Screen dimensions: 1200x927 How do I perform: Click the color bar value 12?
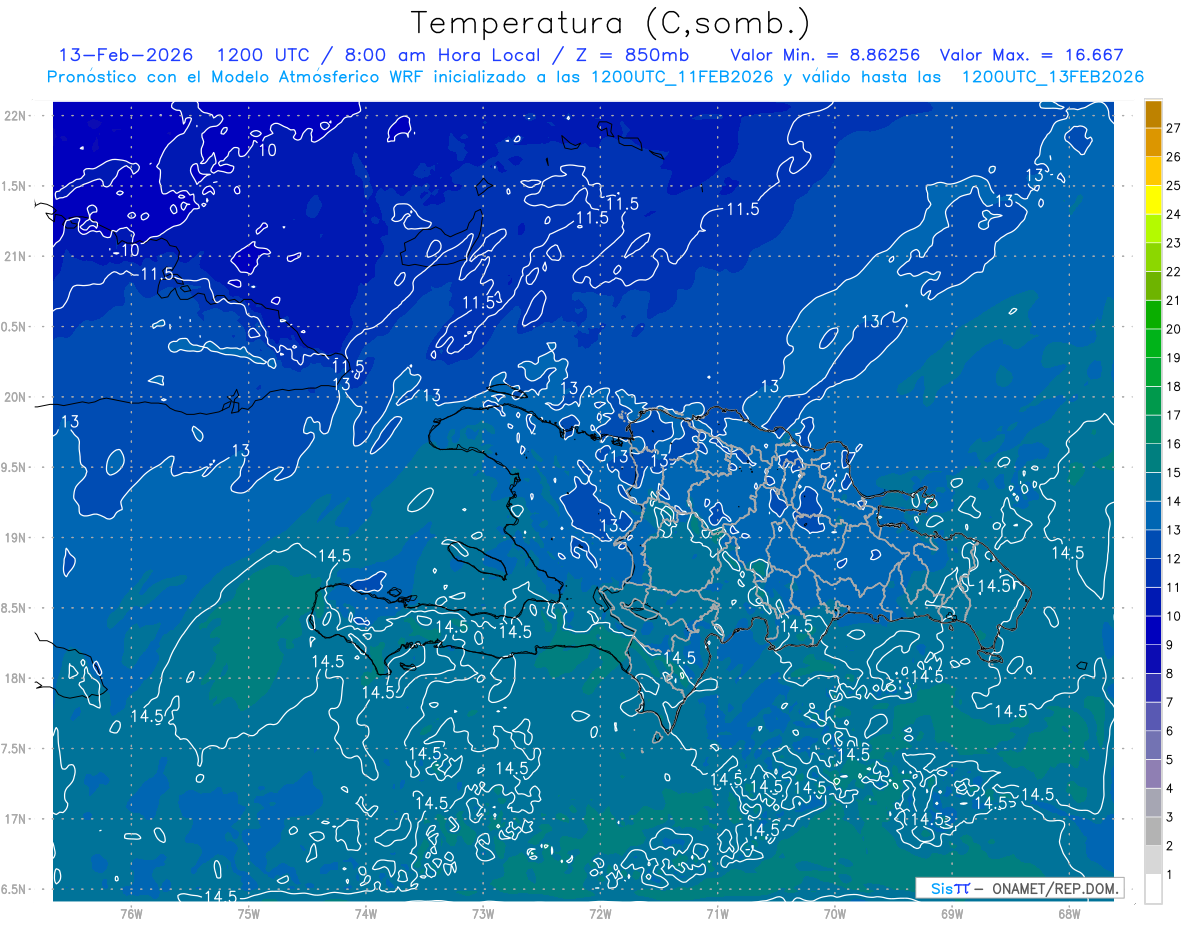(x=1174, y=559)
